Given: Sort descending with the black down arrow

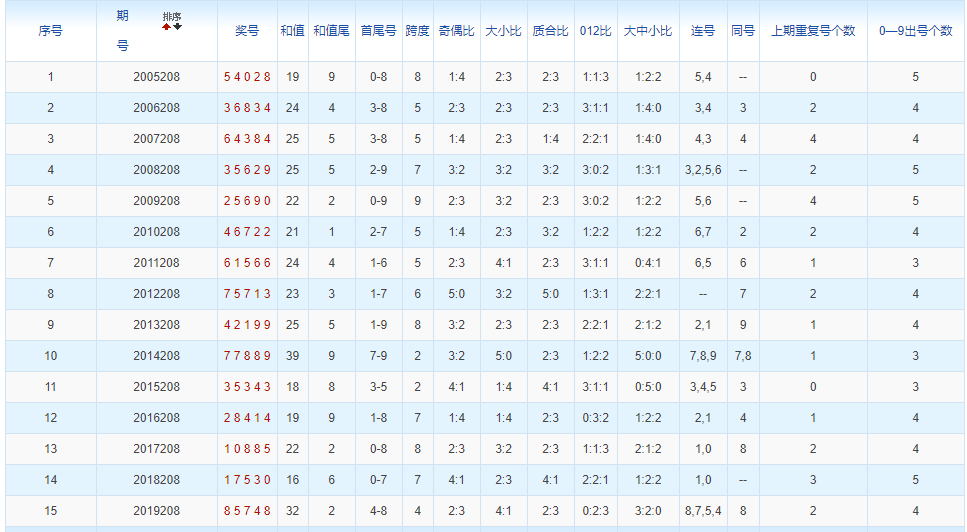Looking at the screenshot, I should pos(178,27).
